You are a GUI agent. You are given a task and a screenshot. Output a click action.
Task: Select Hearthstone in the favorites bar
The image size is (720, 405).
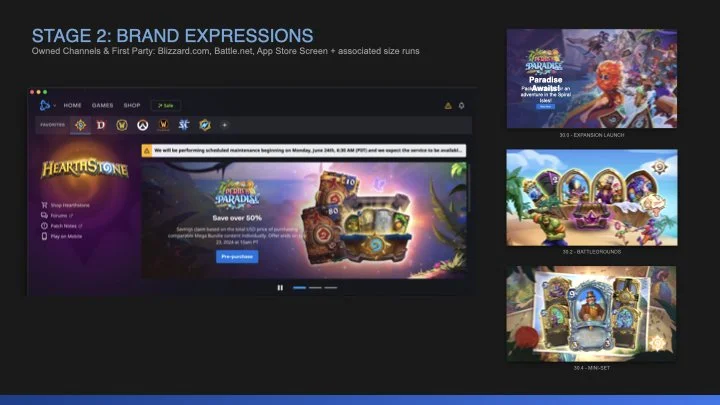tap(80, 125)
